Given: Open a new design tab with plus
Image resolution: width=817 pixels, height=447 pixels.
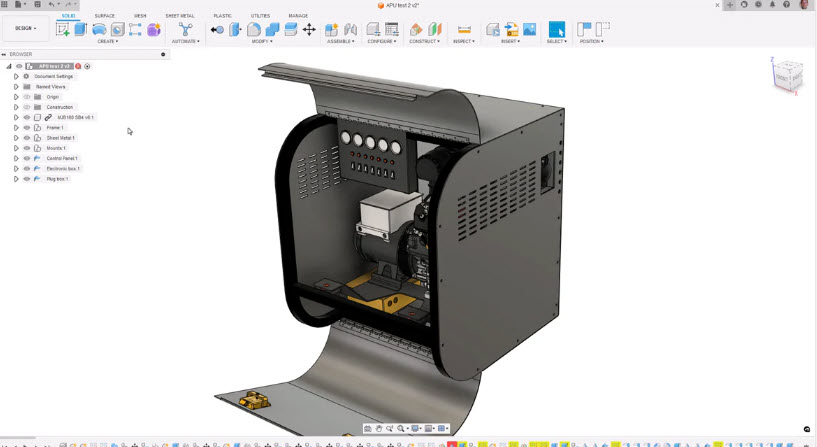Looking at the screenshot, I should (x=729, y=5).
